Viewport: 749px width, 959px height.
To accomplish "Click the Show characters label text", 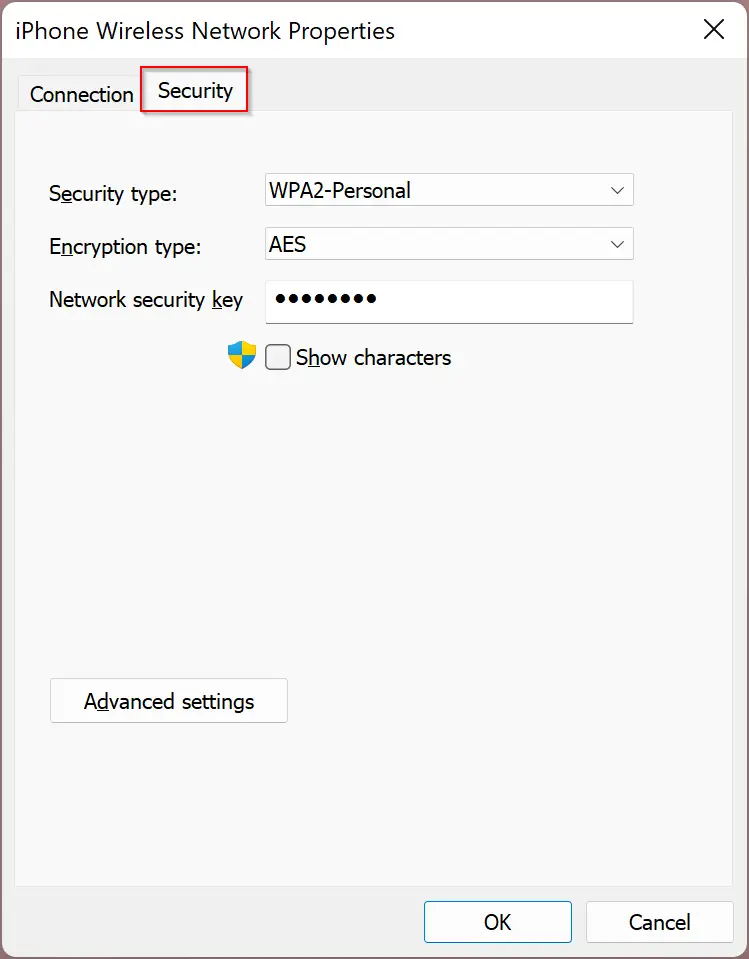I will 373,357.
